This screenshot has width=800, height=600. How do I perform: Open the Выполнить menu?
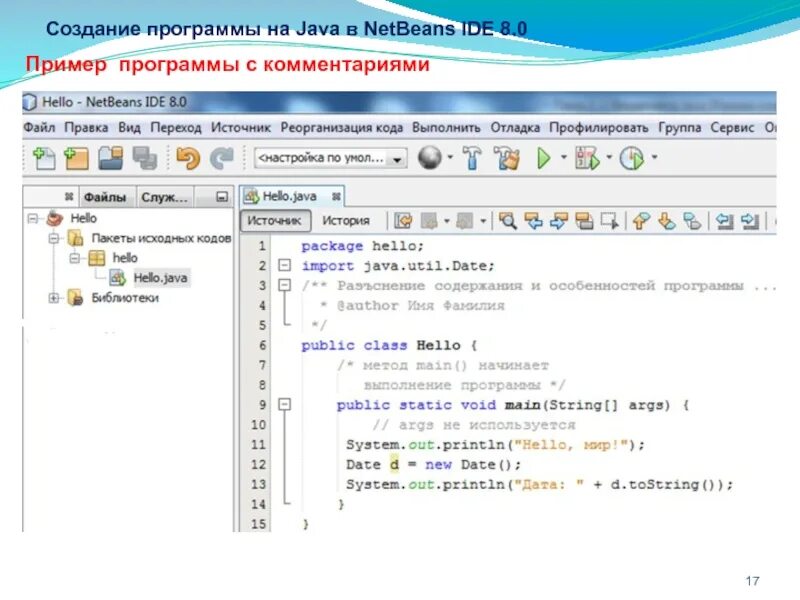point(446,127)
